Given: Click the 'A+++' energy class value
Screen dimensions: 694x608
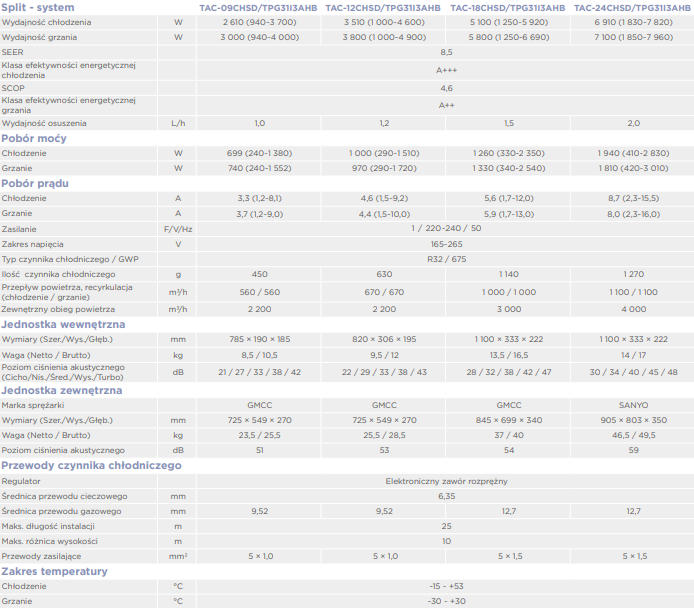Looking at the screenshot, I should (x=446, y=70).
